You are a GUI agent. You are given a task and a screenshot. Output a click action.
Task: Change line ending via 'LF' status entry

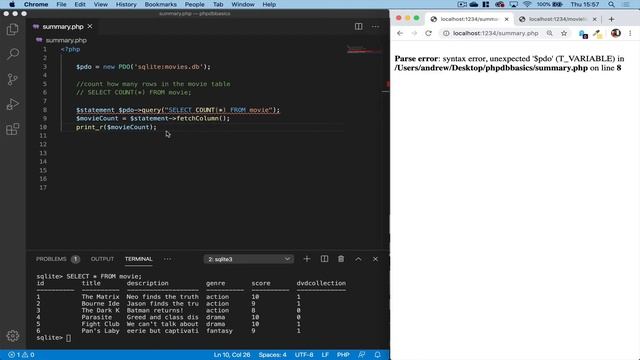point(325,355)
